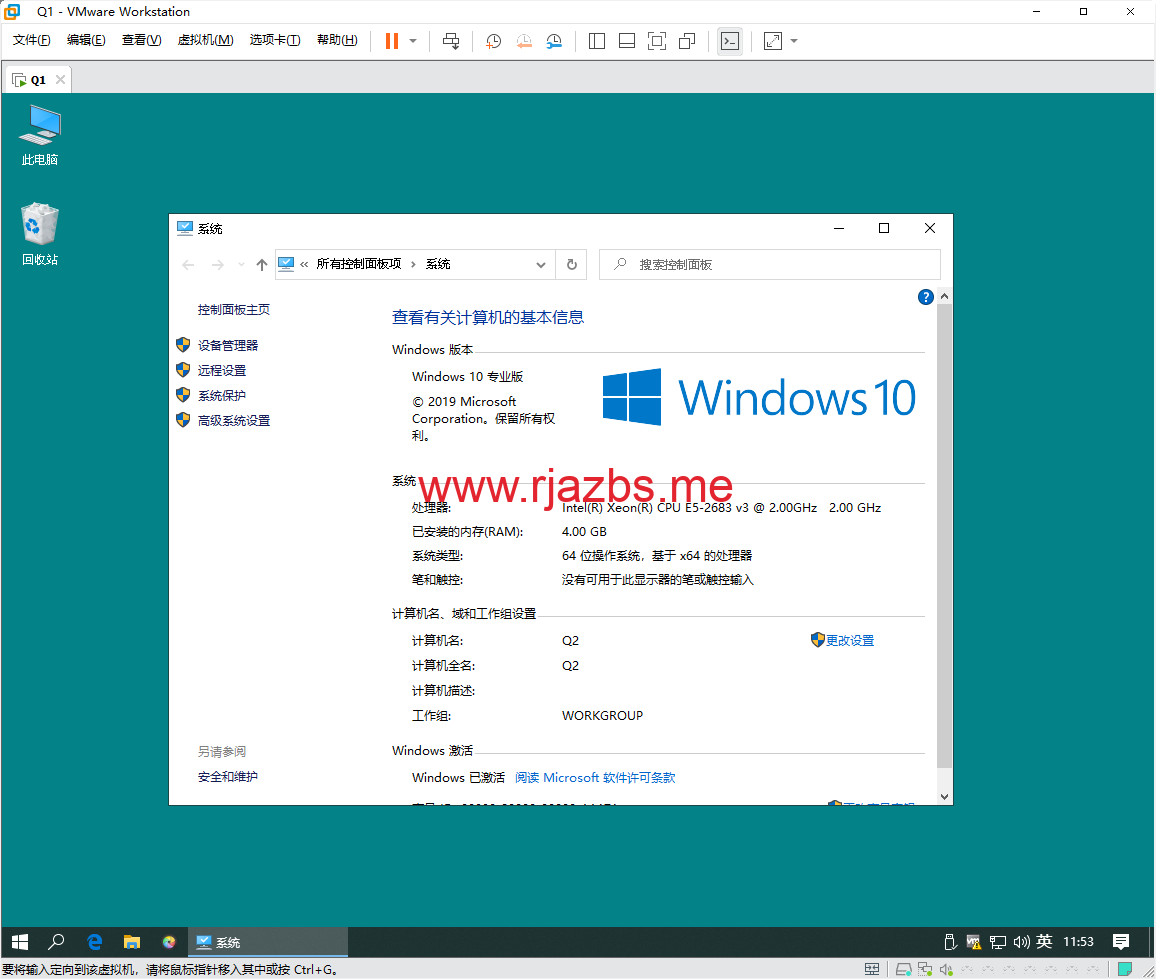Take a snapshot of this VM

pos(493,41)
